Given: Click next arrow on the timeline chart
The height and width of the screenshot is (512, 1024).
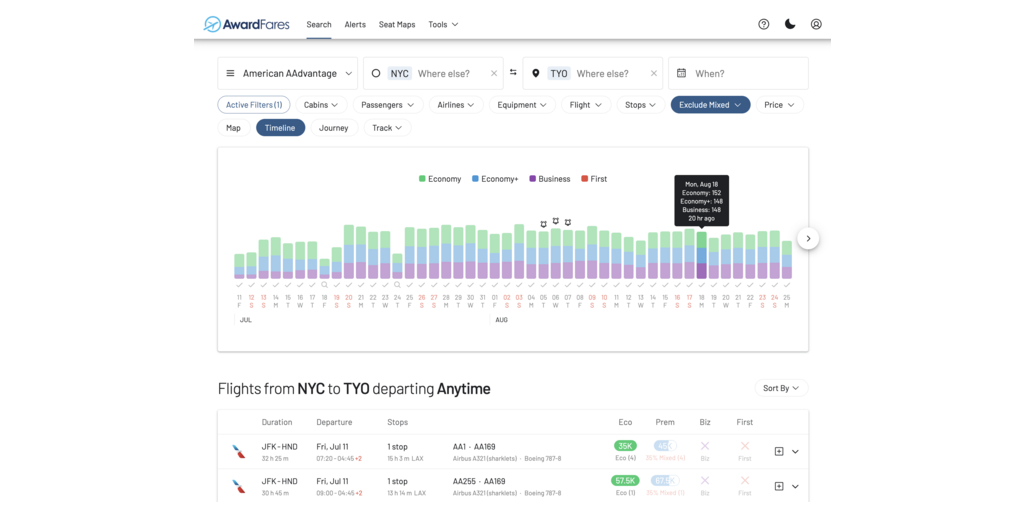Looking at the screenshot, I should (x=808, y=239).
